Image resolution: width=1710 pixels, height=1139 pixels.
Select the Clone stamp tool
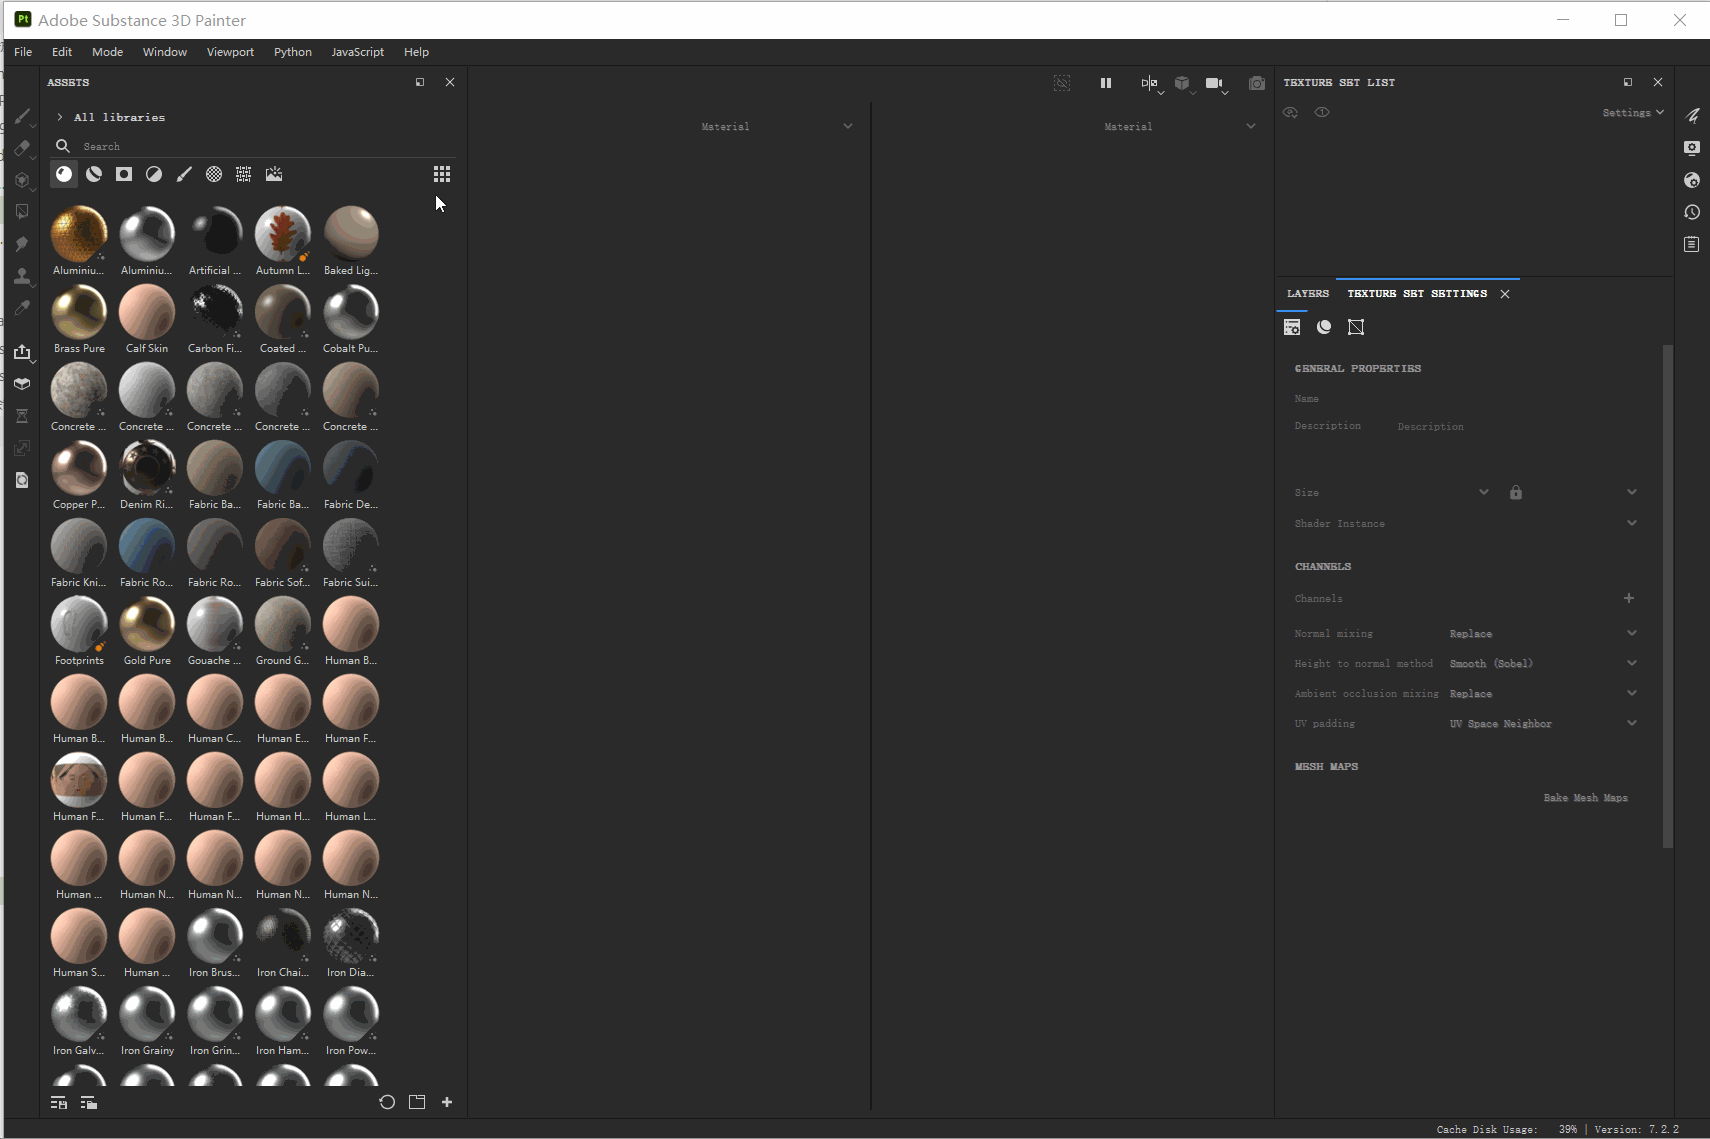click(22, 276)
